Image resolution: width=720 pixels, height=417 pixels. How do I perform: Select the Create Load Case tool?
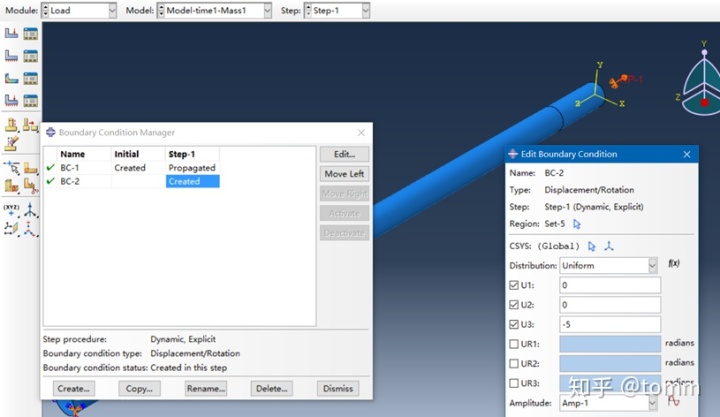pos(11,100)
